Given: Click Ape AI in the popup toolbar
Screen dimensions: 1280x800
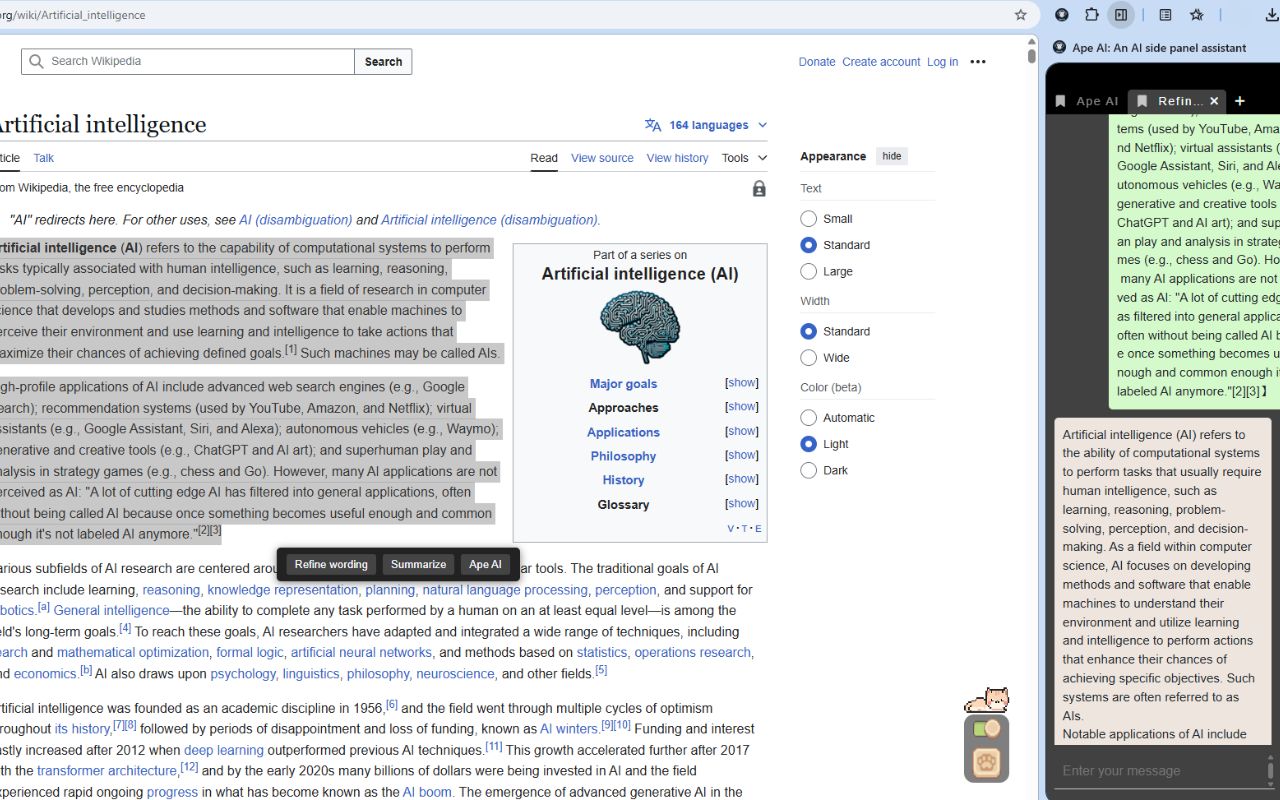Looking at the screenshot, I should tap(485, 565).
